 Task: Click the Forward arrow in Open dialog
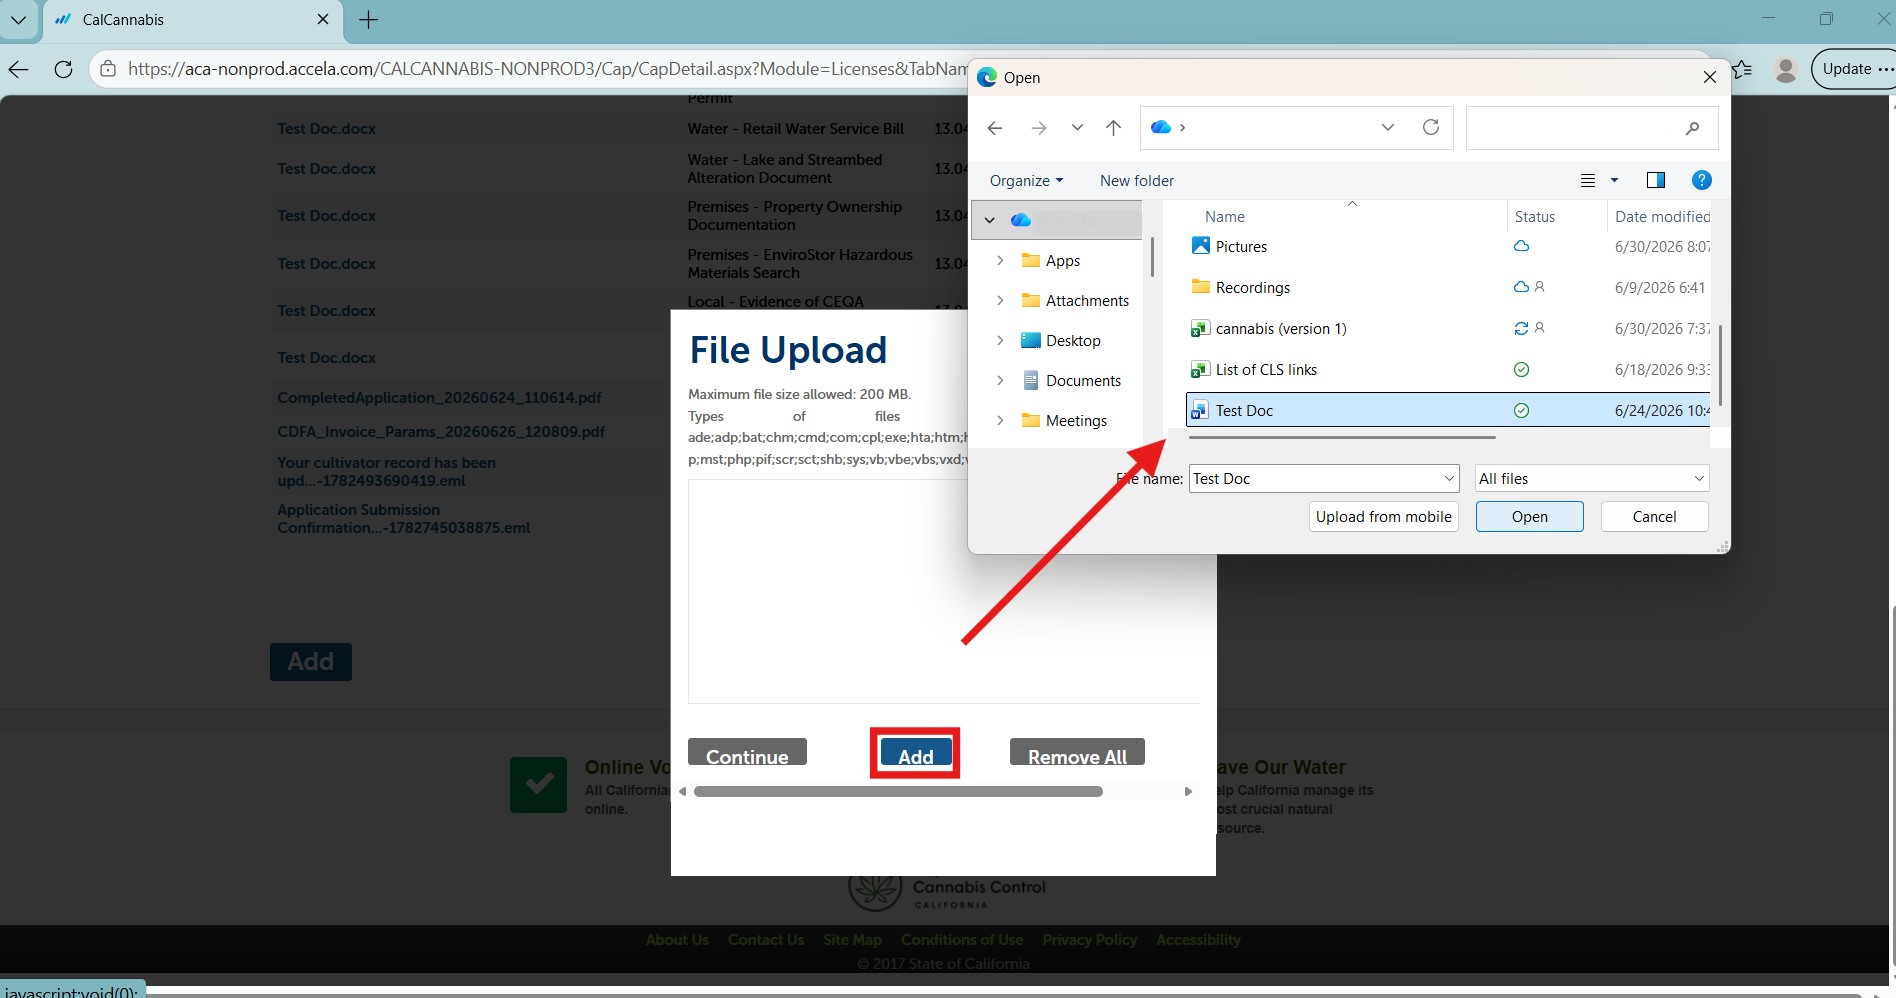coord(1039,128)
